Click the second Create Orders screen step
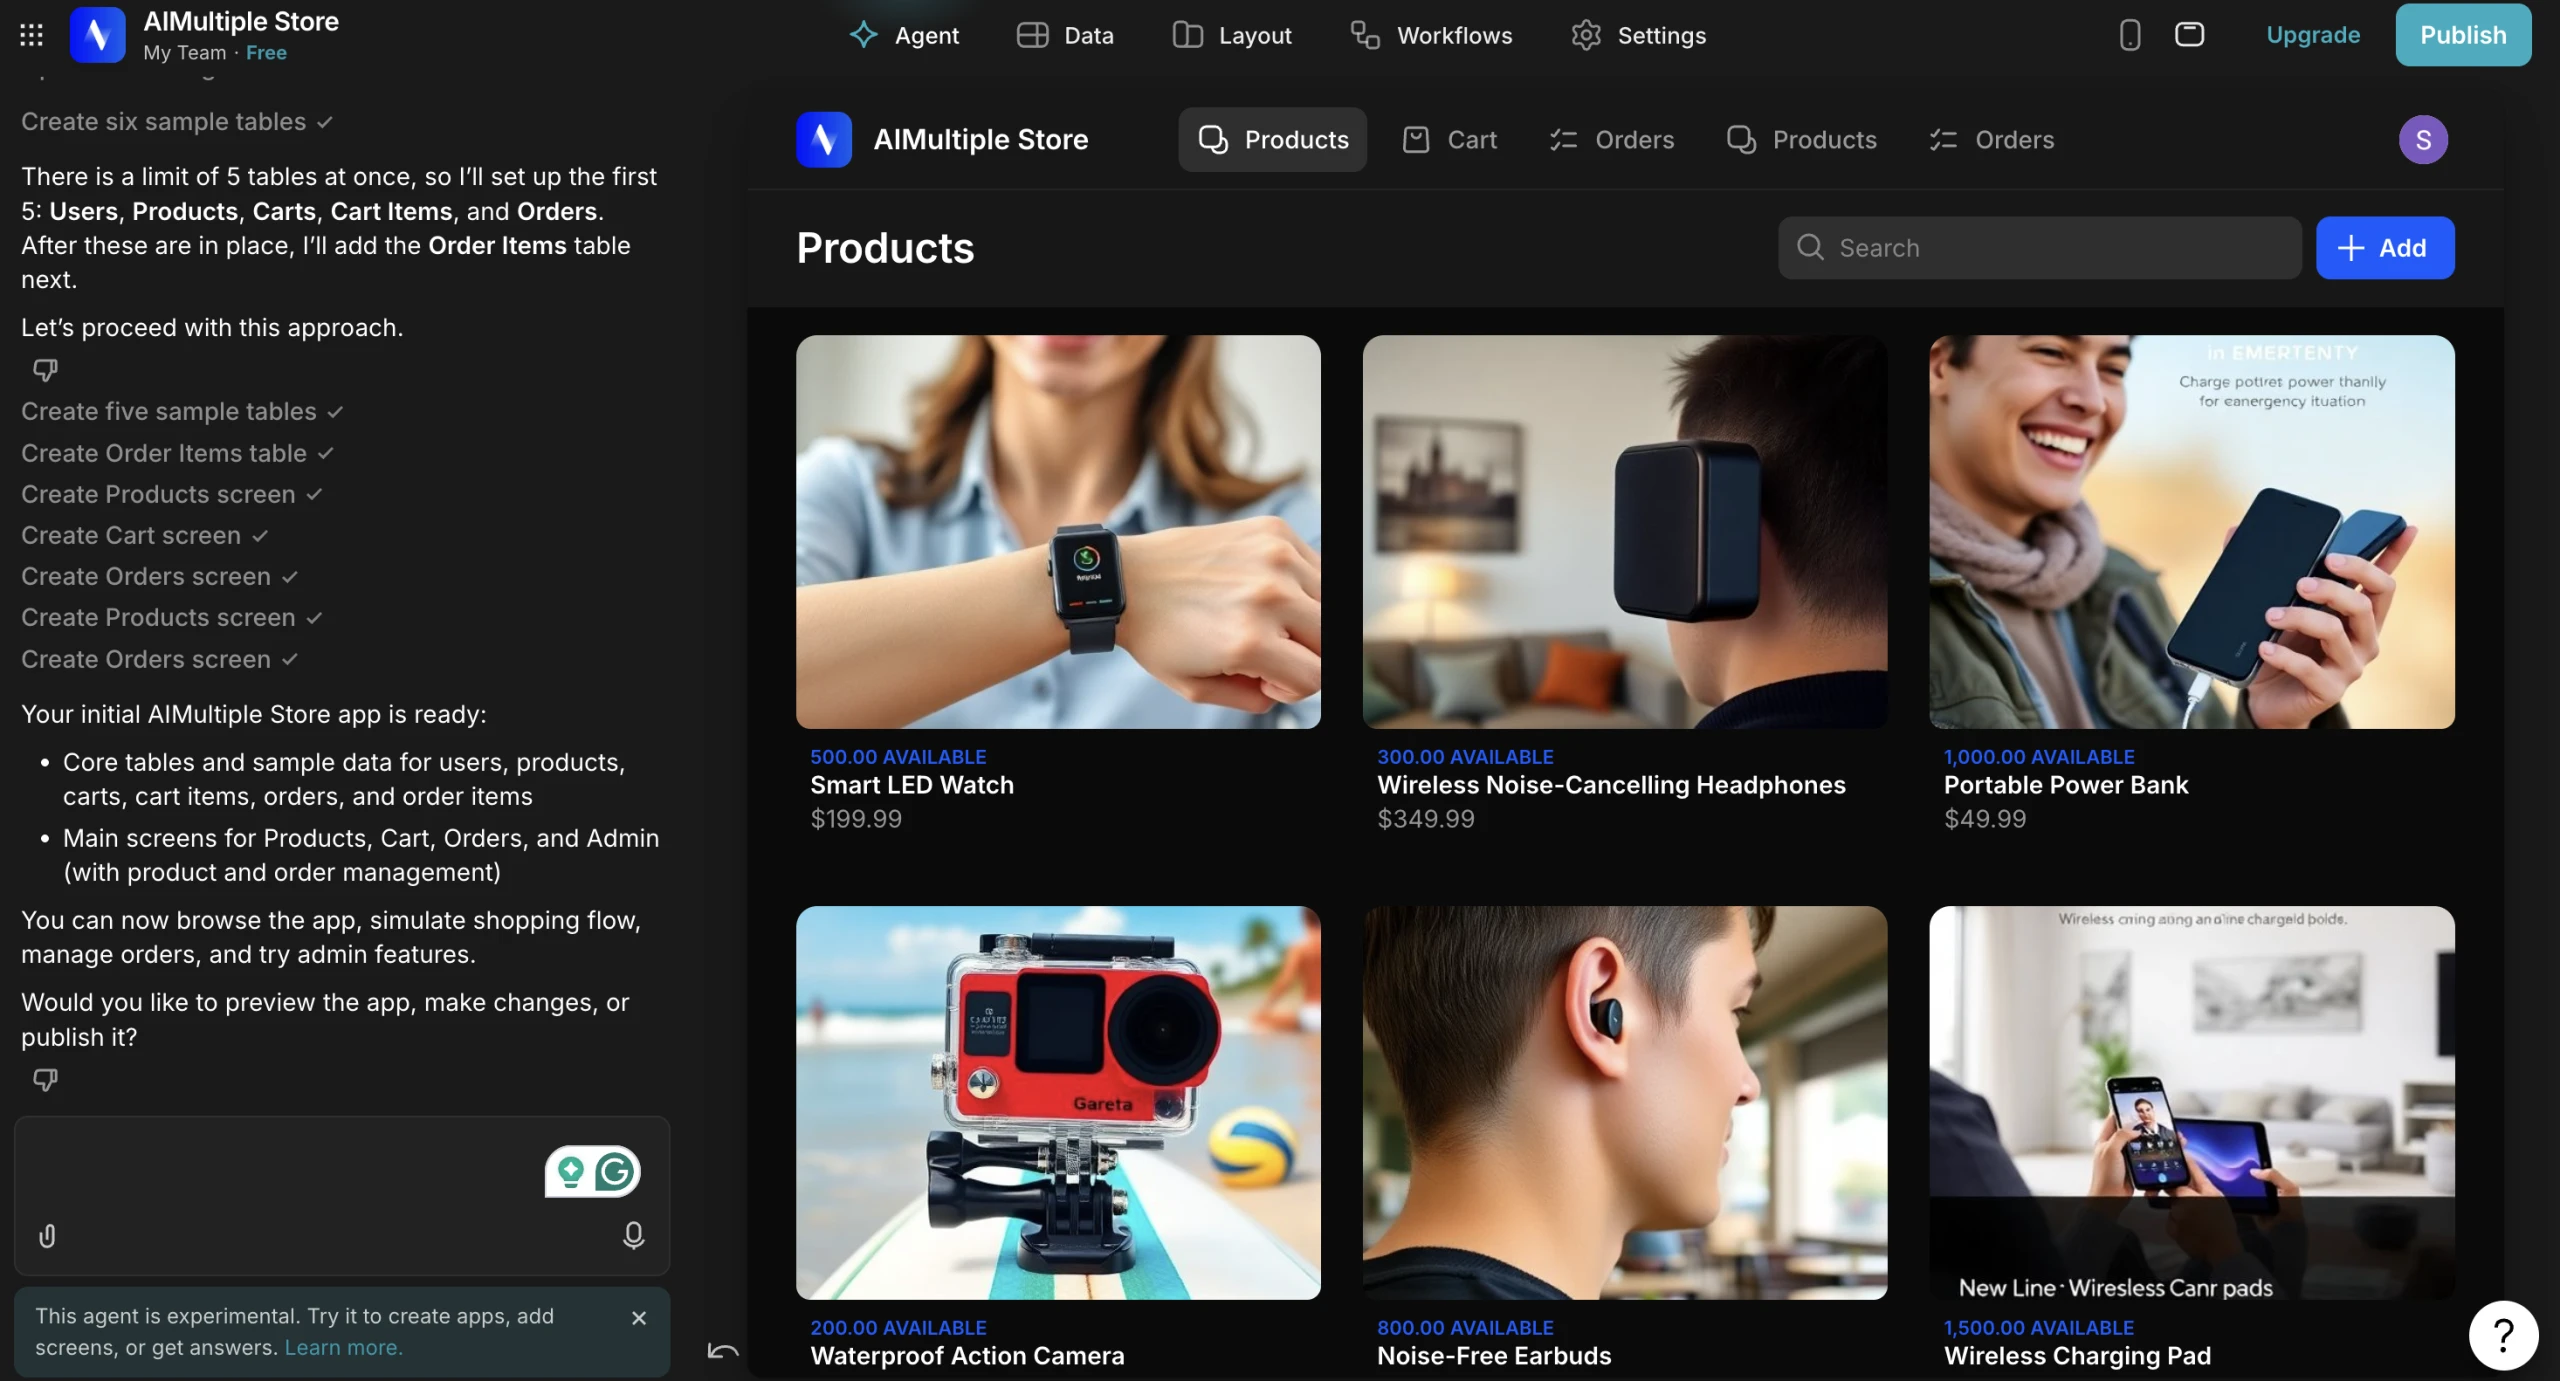The width and height of the screenshot is (2560, 1381). 160,660
